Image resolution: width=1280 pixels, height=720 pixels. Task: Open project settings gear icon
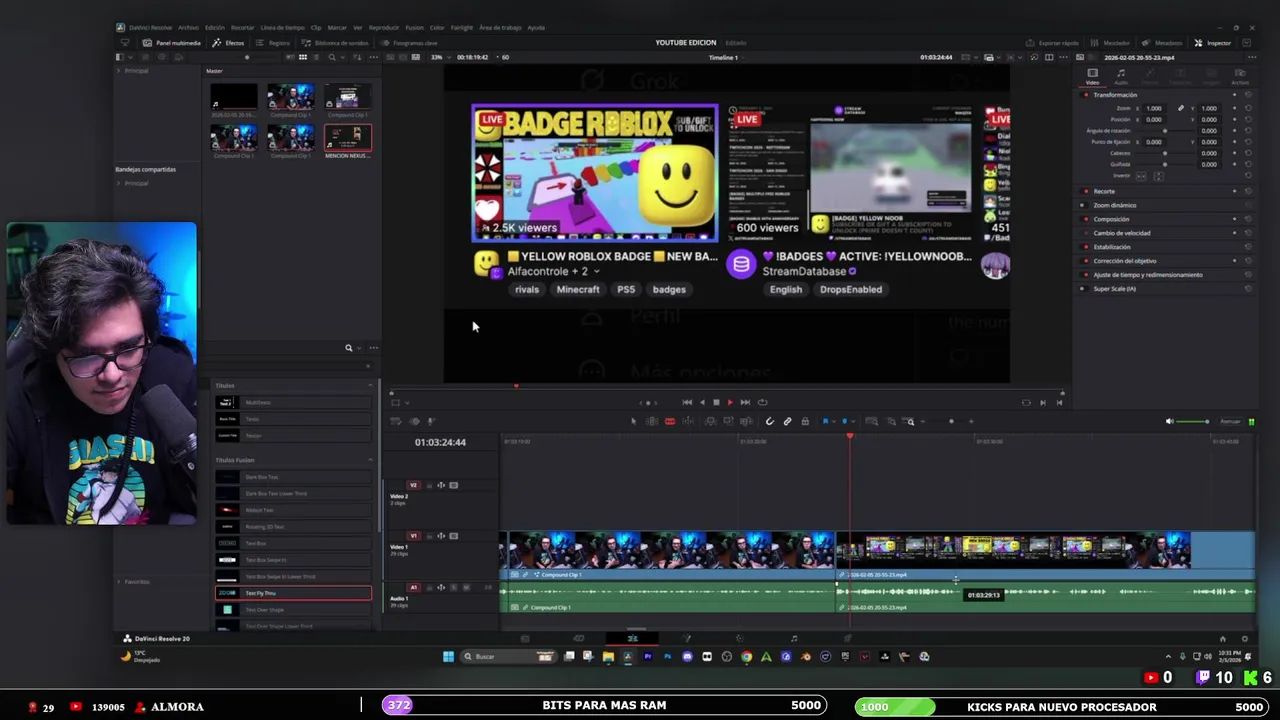(1244, 638)
